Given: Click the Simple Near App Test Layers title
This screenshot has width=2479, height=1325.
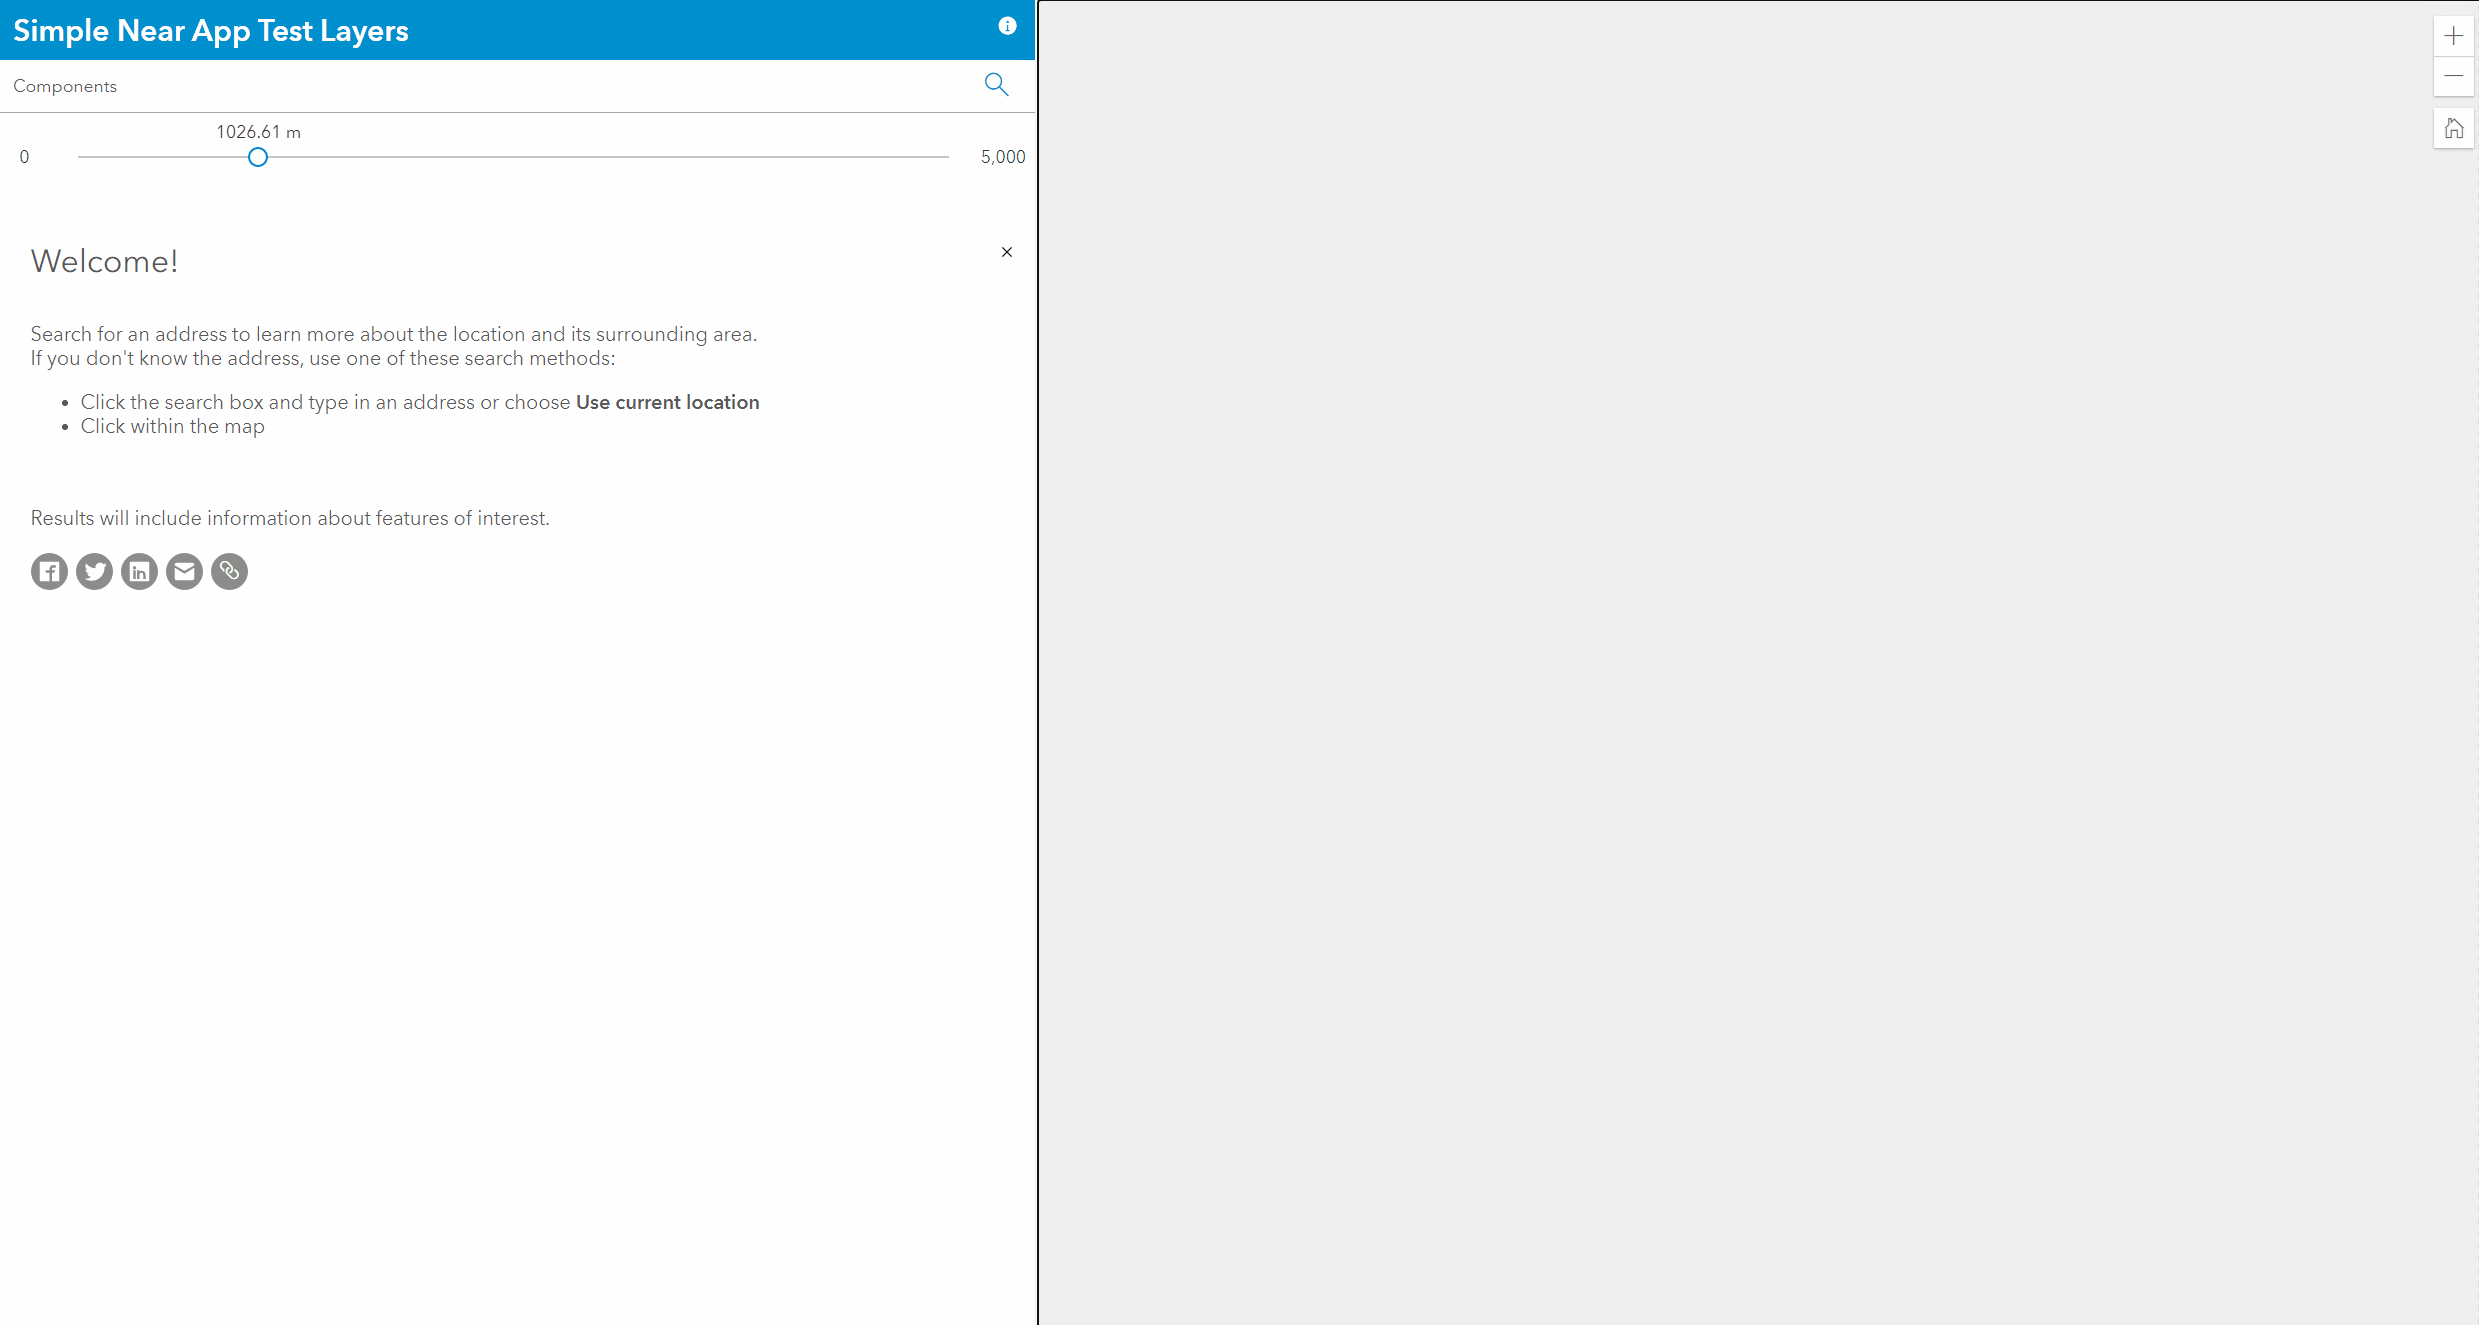Looking at the screenshot, I should click(x=210, y=30).
